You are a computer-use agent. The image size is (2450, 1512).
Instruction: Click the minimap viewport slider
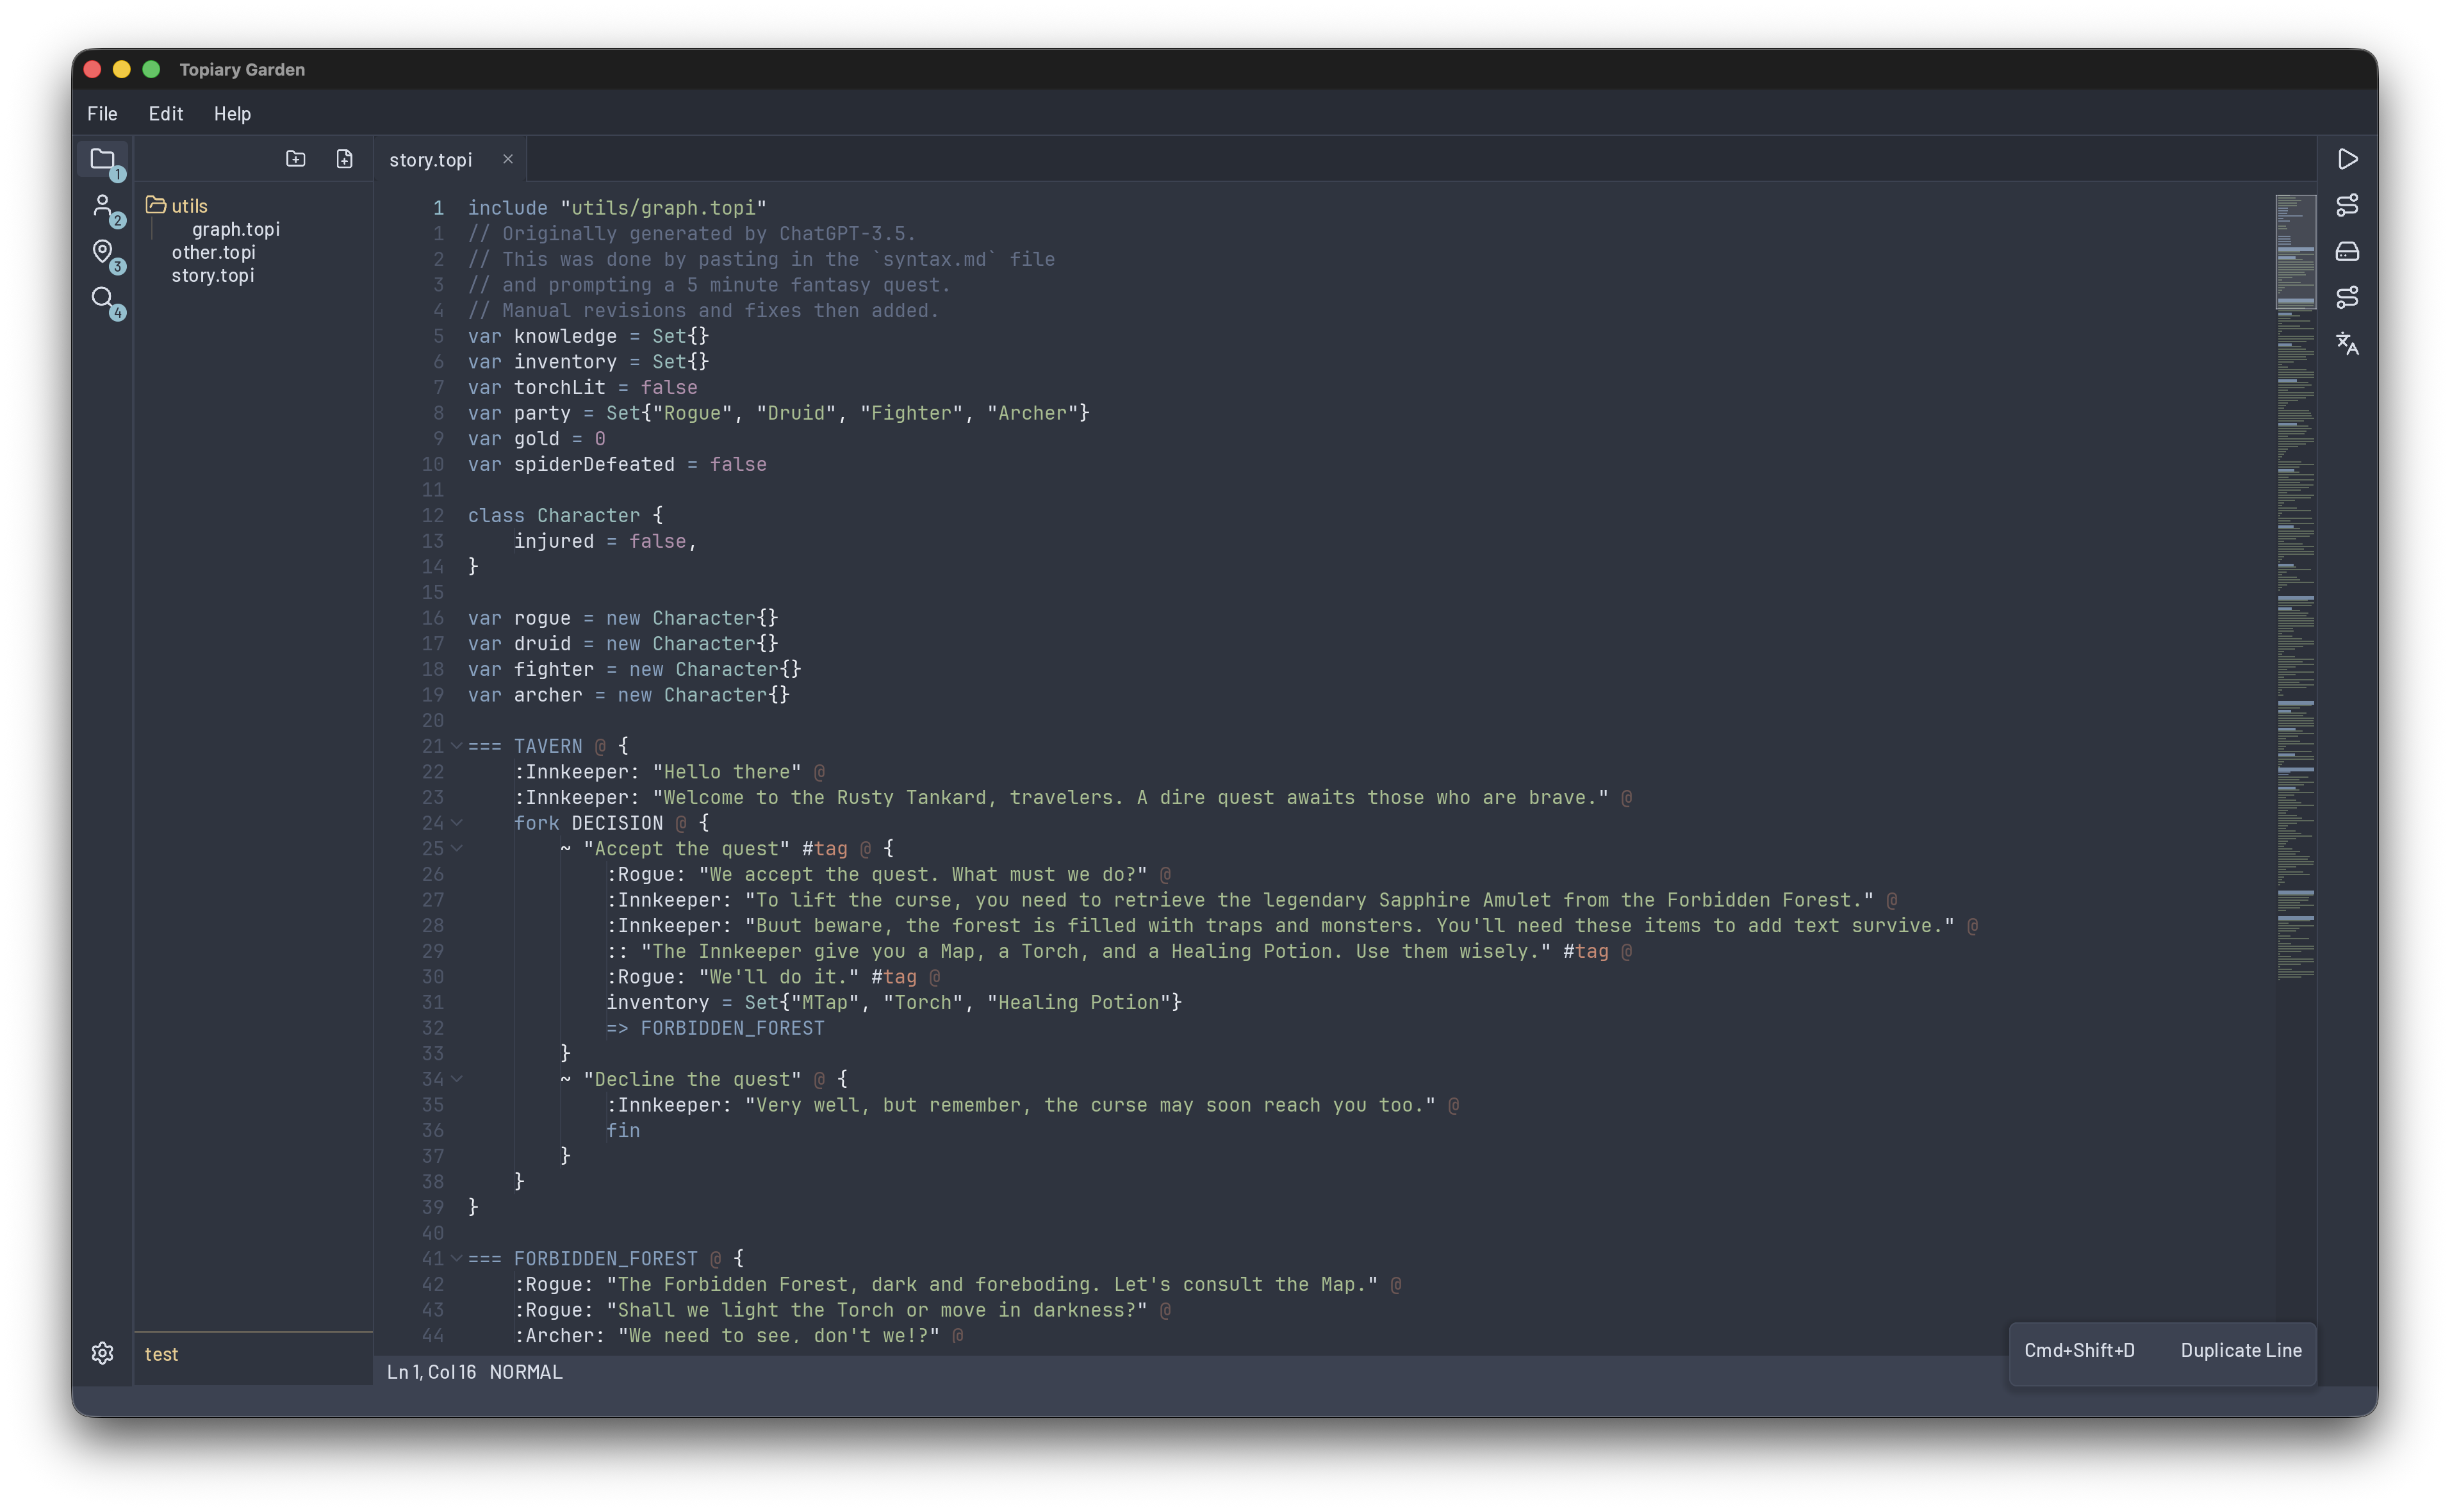point(2295,252)
